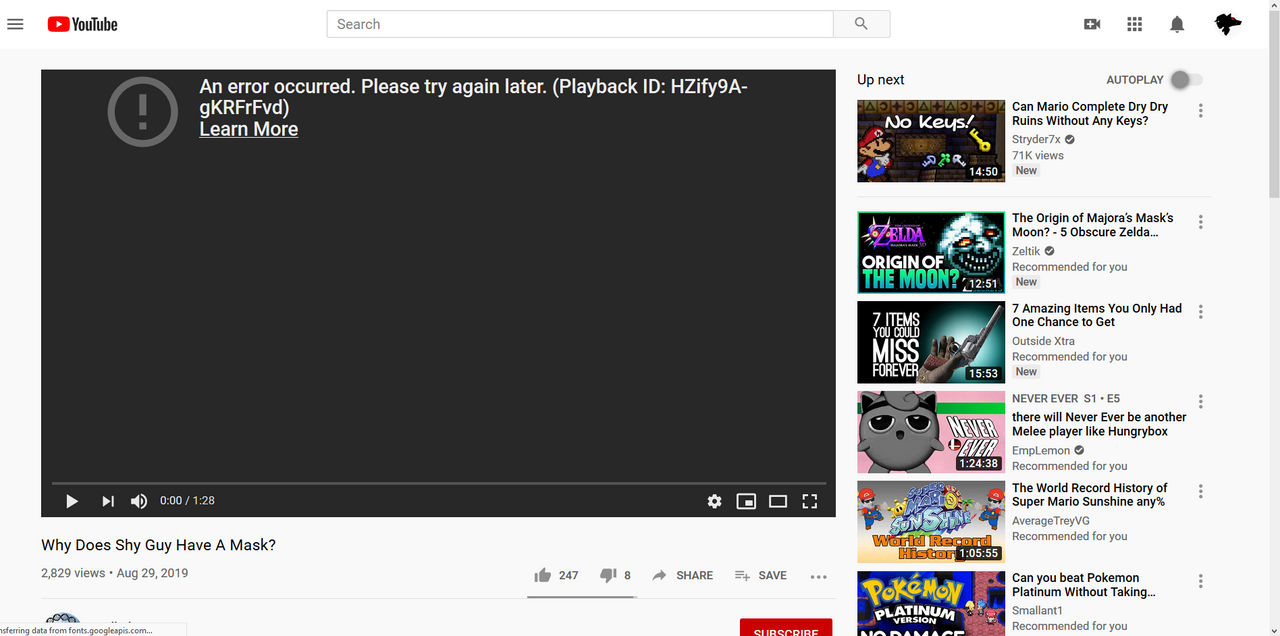Open options menu for Pokemon Platinum video
Viewport: 1280px width, 636px height.
1201,582
